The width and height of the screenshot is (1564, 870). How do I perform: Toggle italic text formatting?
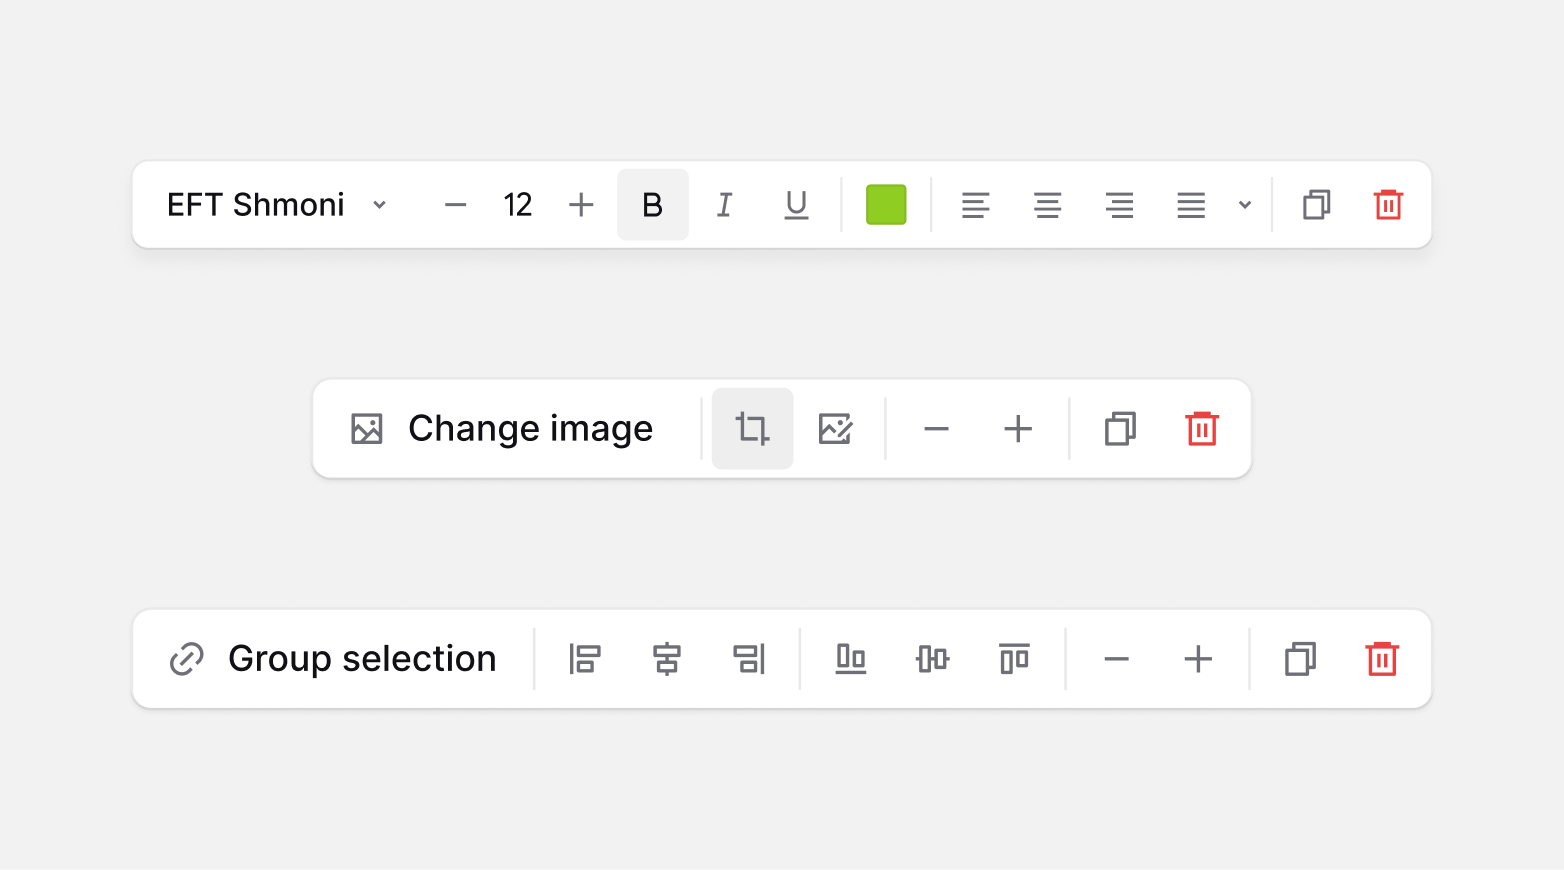(725, 205)
